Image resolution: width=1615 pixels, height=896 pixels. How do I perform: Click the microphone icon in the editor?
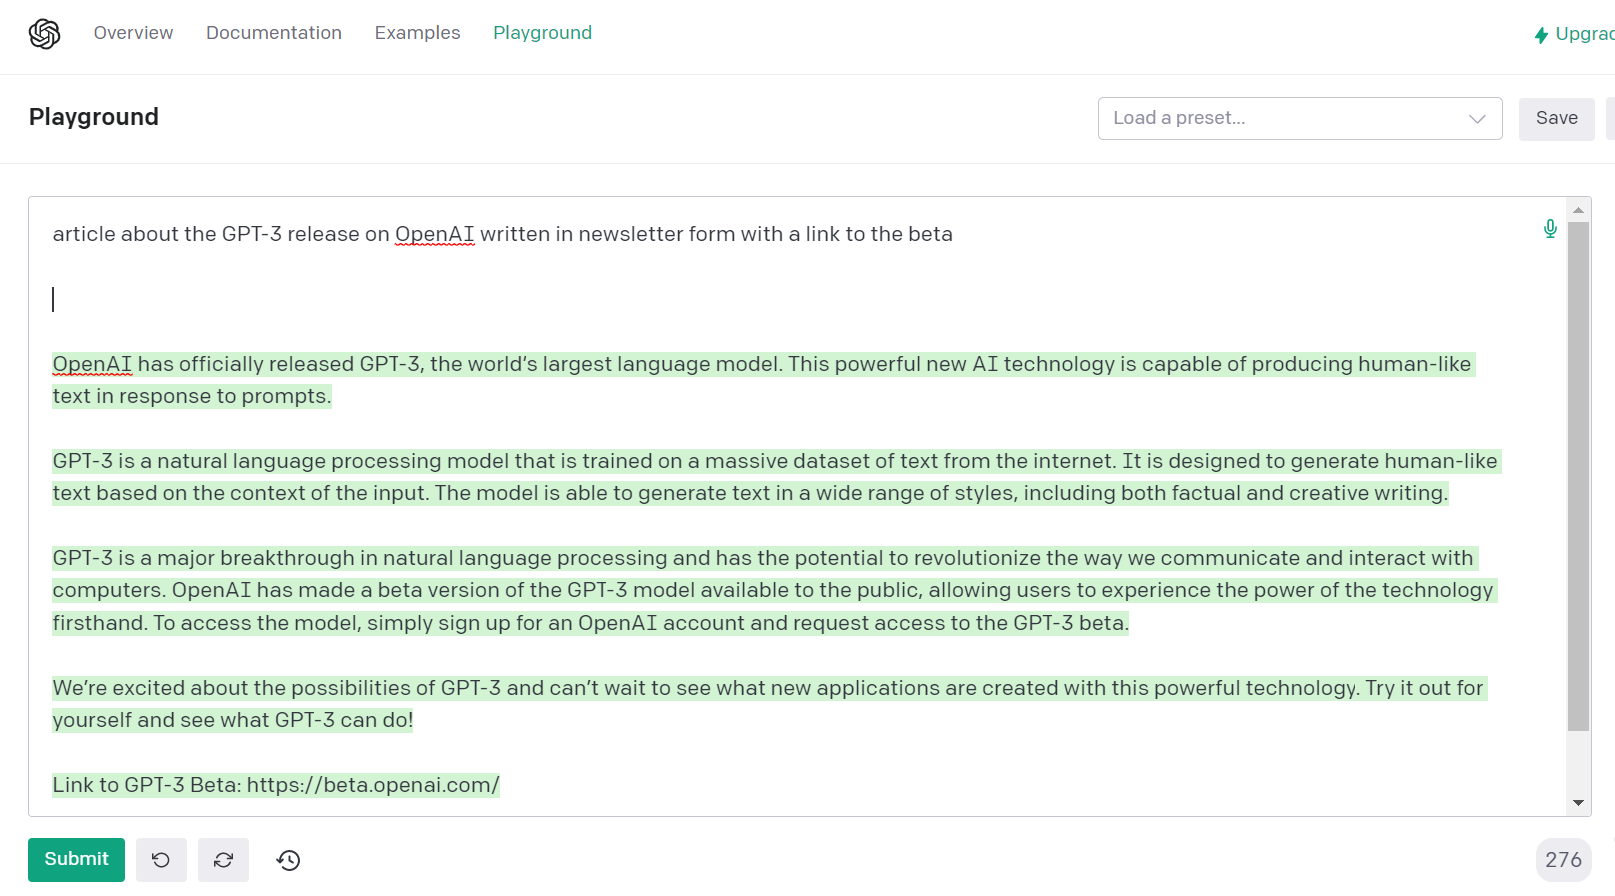click(x=1550, y=229)
